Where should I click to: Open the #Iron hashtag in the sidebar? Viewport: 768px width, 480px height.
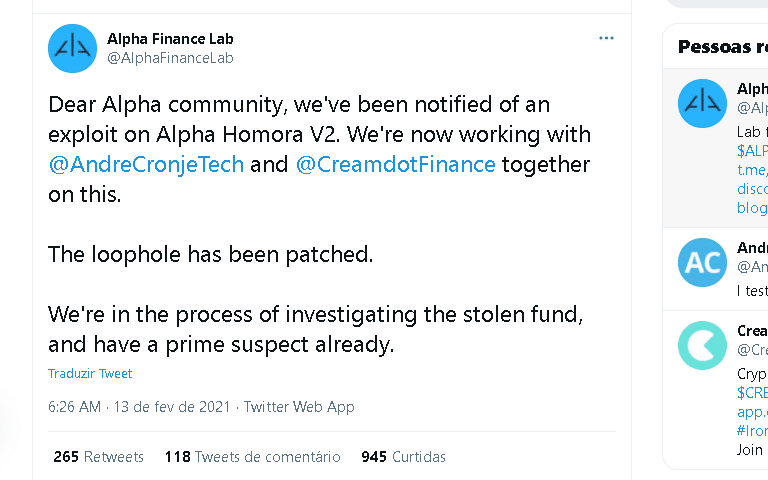[x=752, y=431]
